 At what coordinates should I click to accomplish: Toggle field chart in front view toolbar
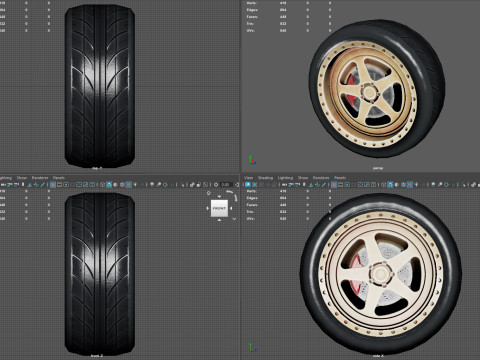coord(79,184)
